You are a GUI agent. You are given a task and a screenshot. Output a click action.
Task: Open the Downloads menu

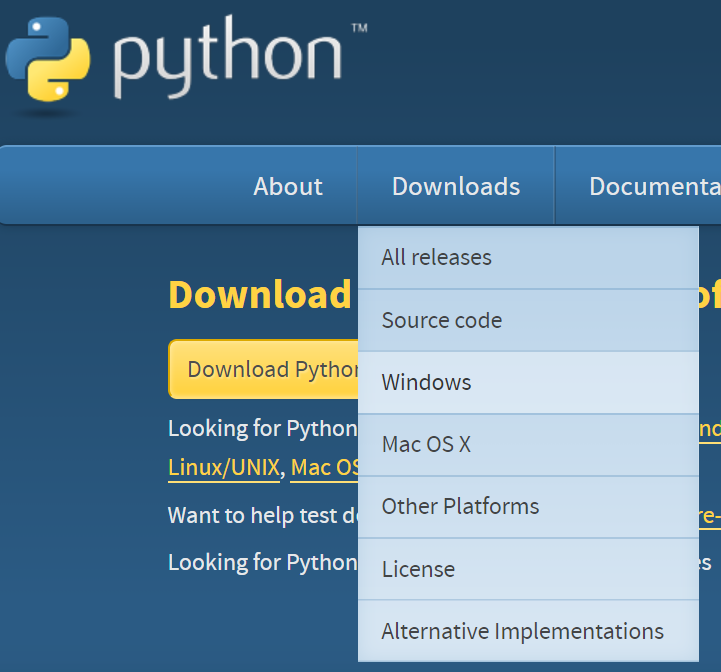(456, 186)
